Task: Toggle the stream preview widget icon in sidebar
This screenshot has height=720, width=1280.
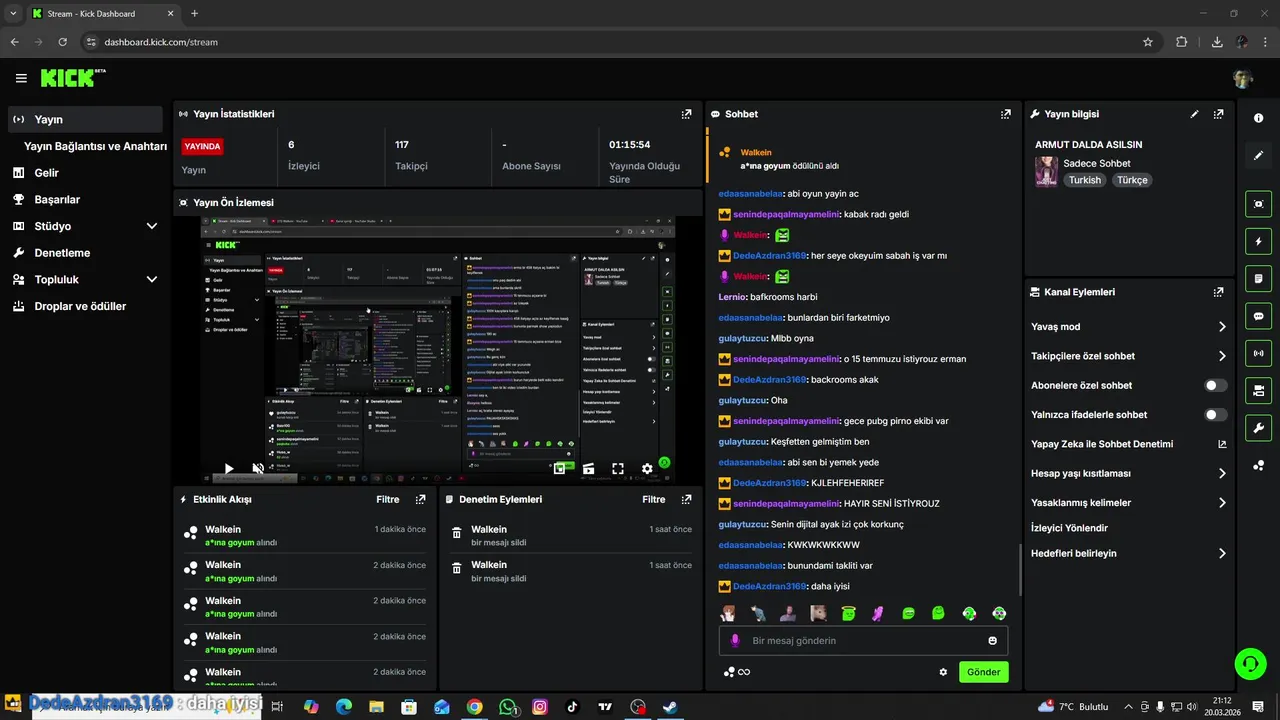Action: pos(1258,204)
